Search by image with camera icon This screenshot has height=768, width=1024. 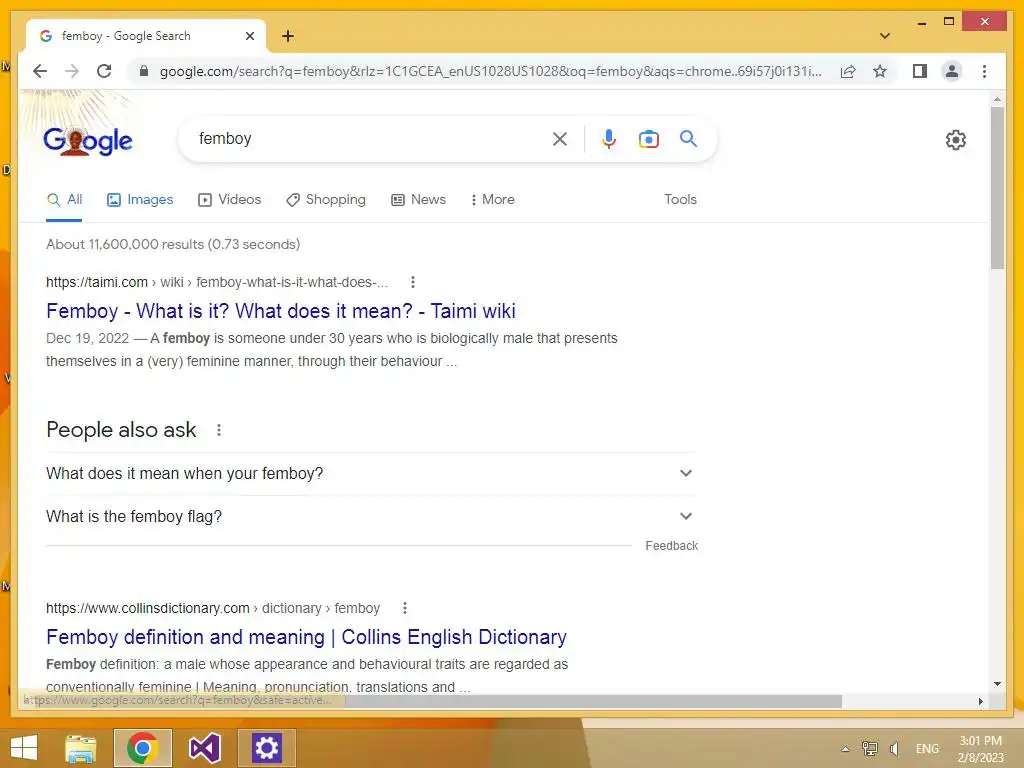pos(648,138)
